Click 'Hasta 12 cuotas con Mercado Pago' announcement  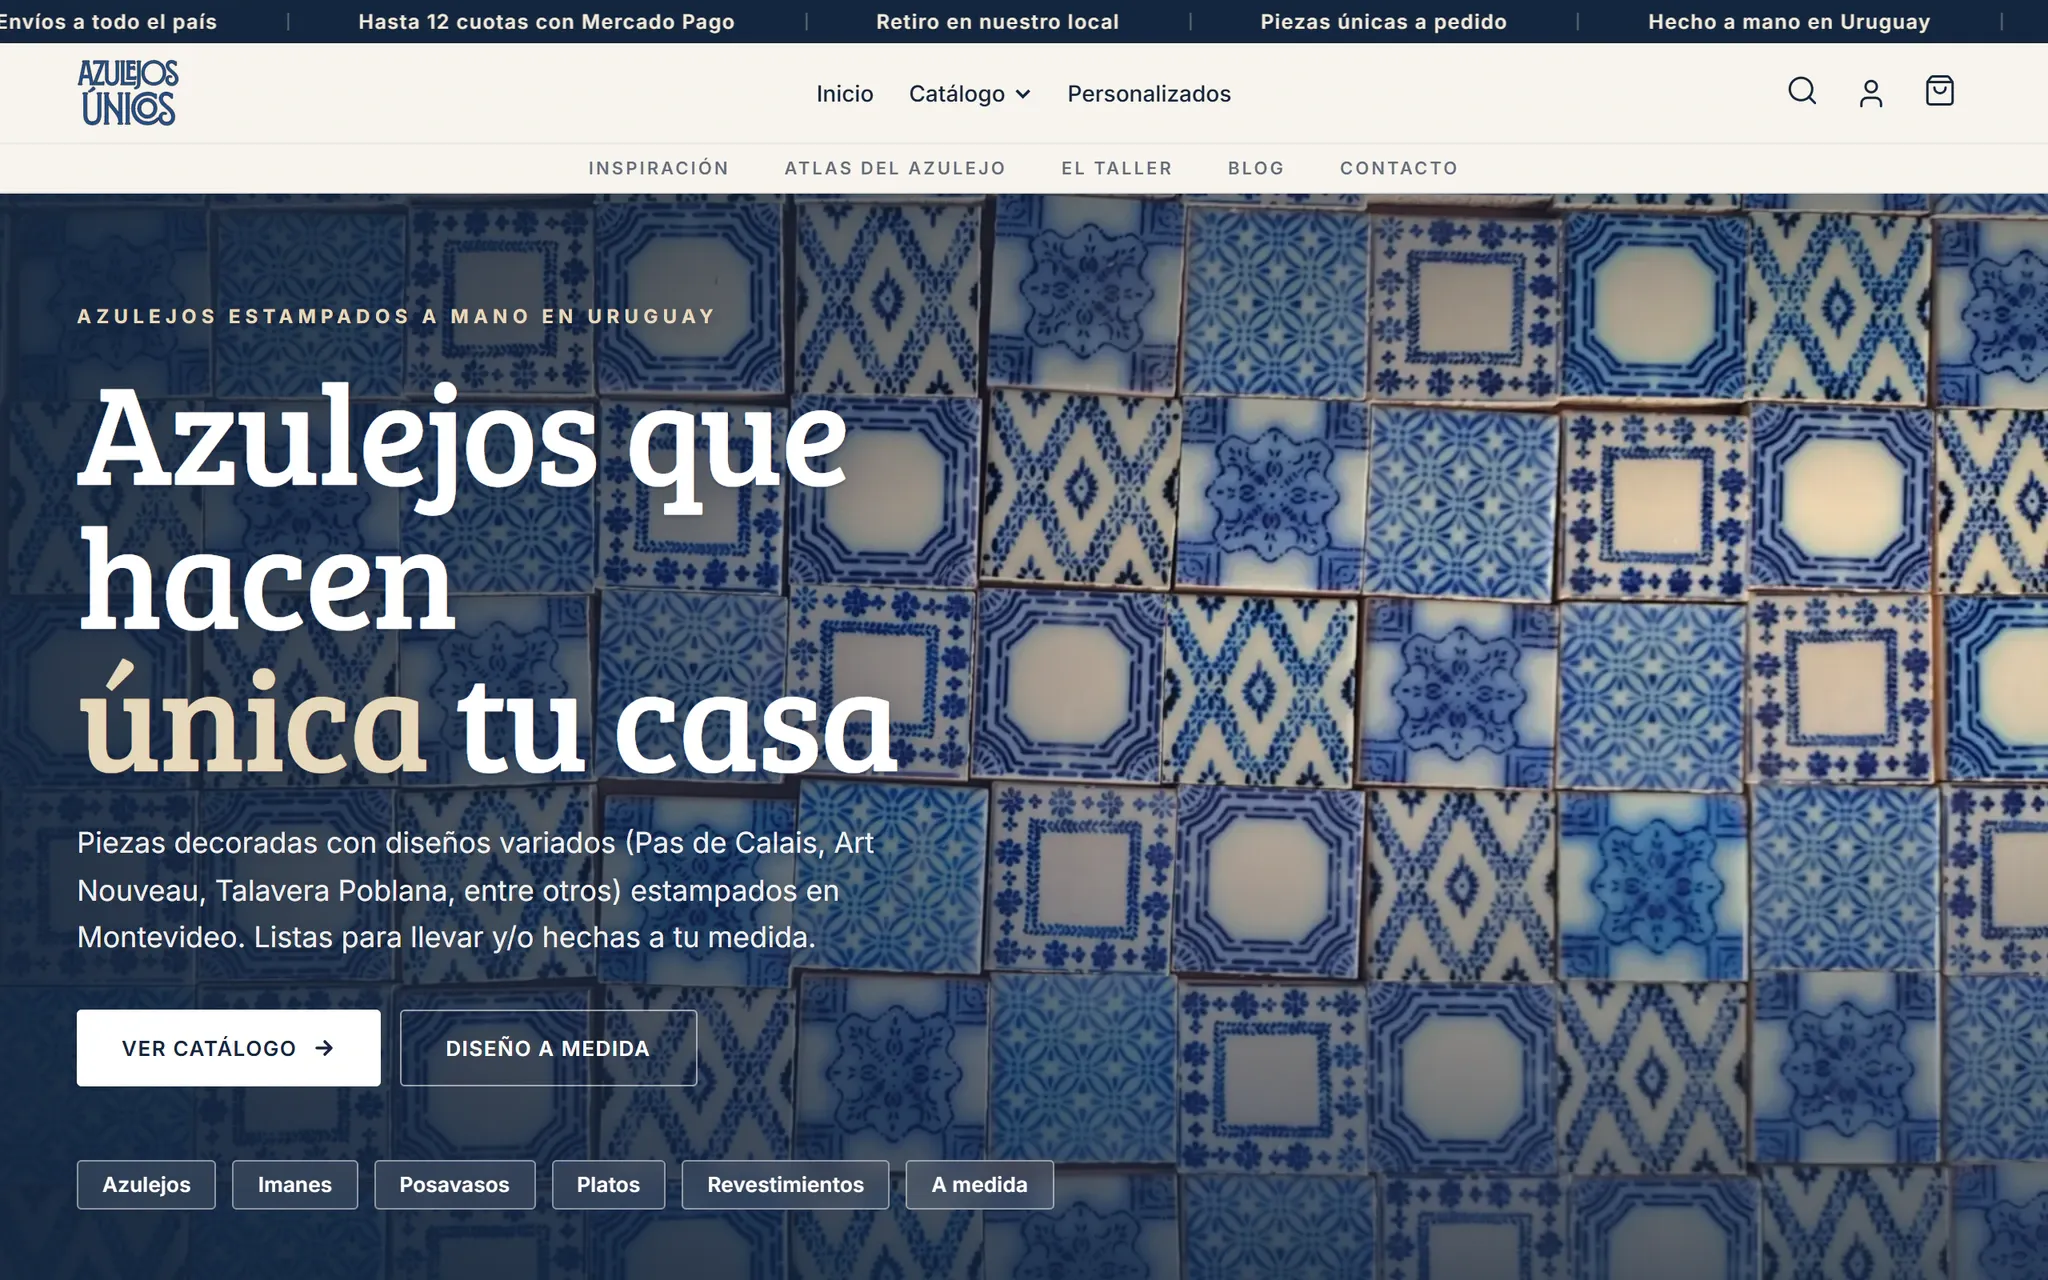click(547, 21)
